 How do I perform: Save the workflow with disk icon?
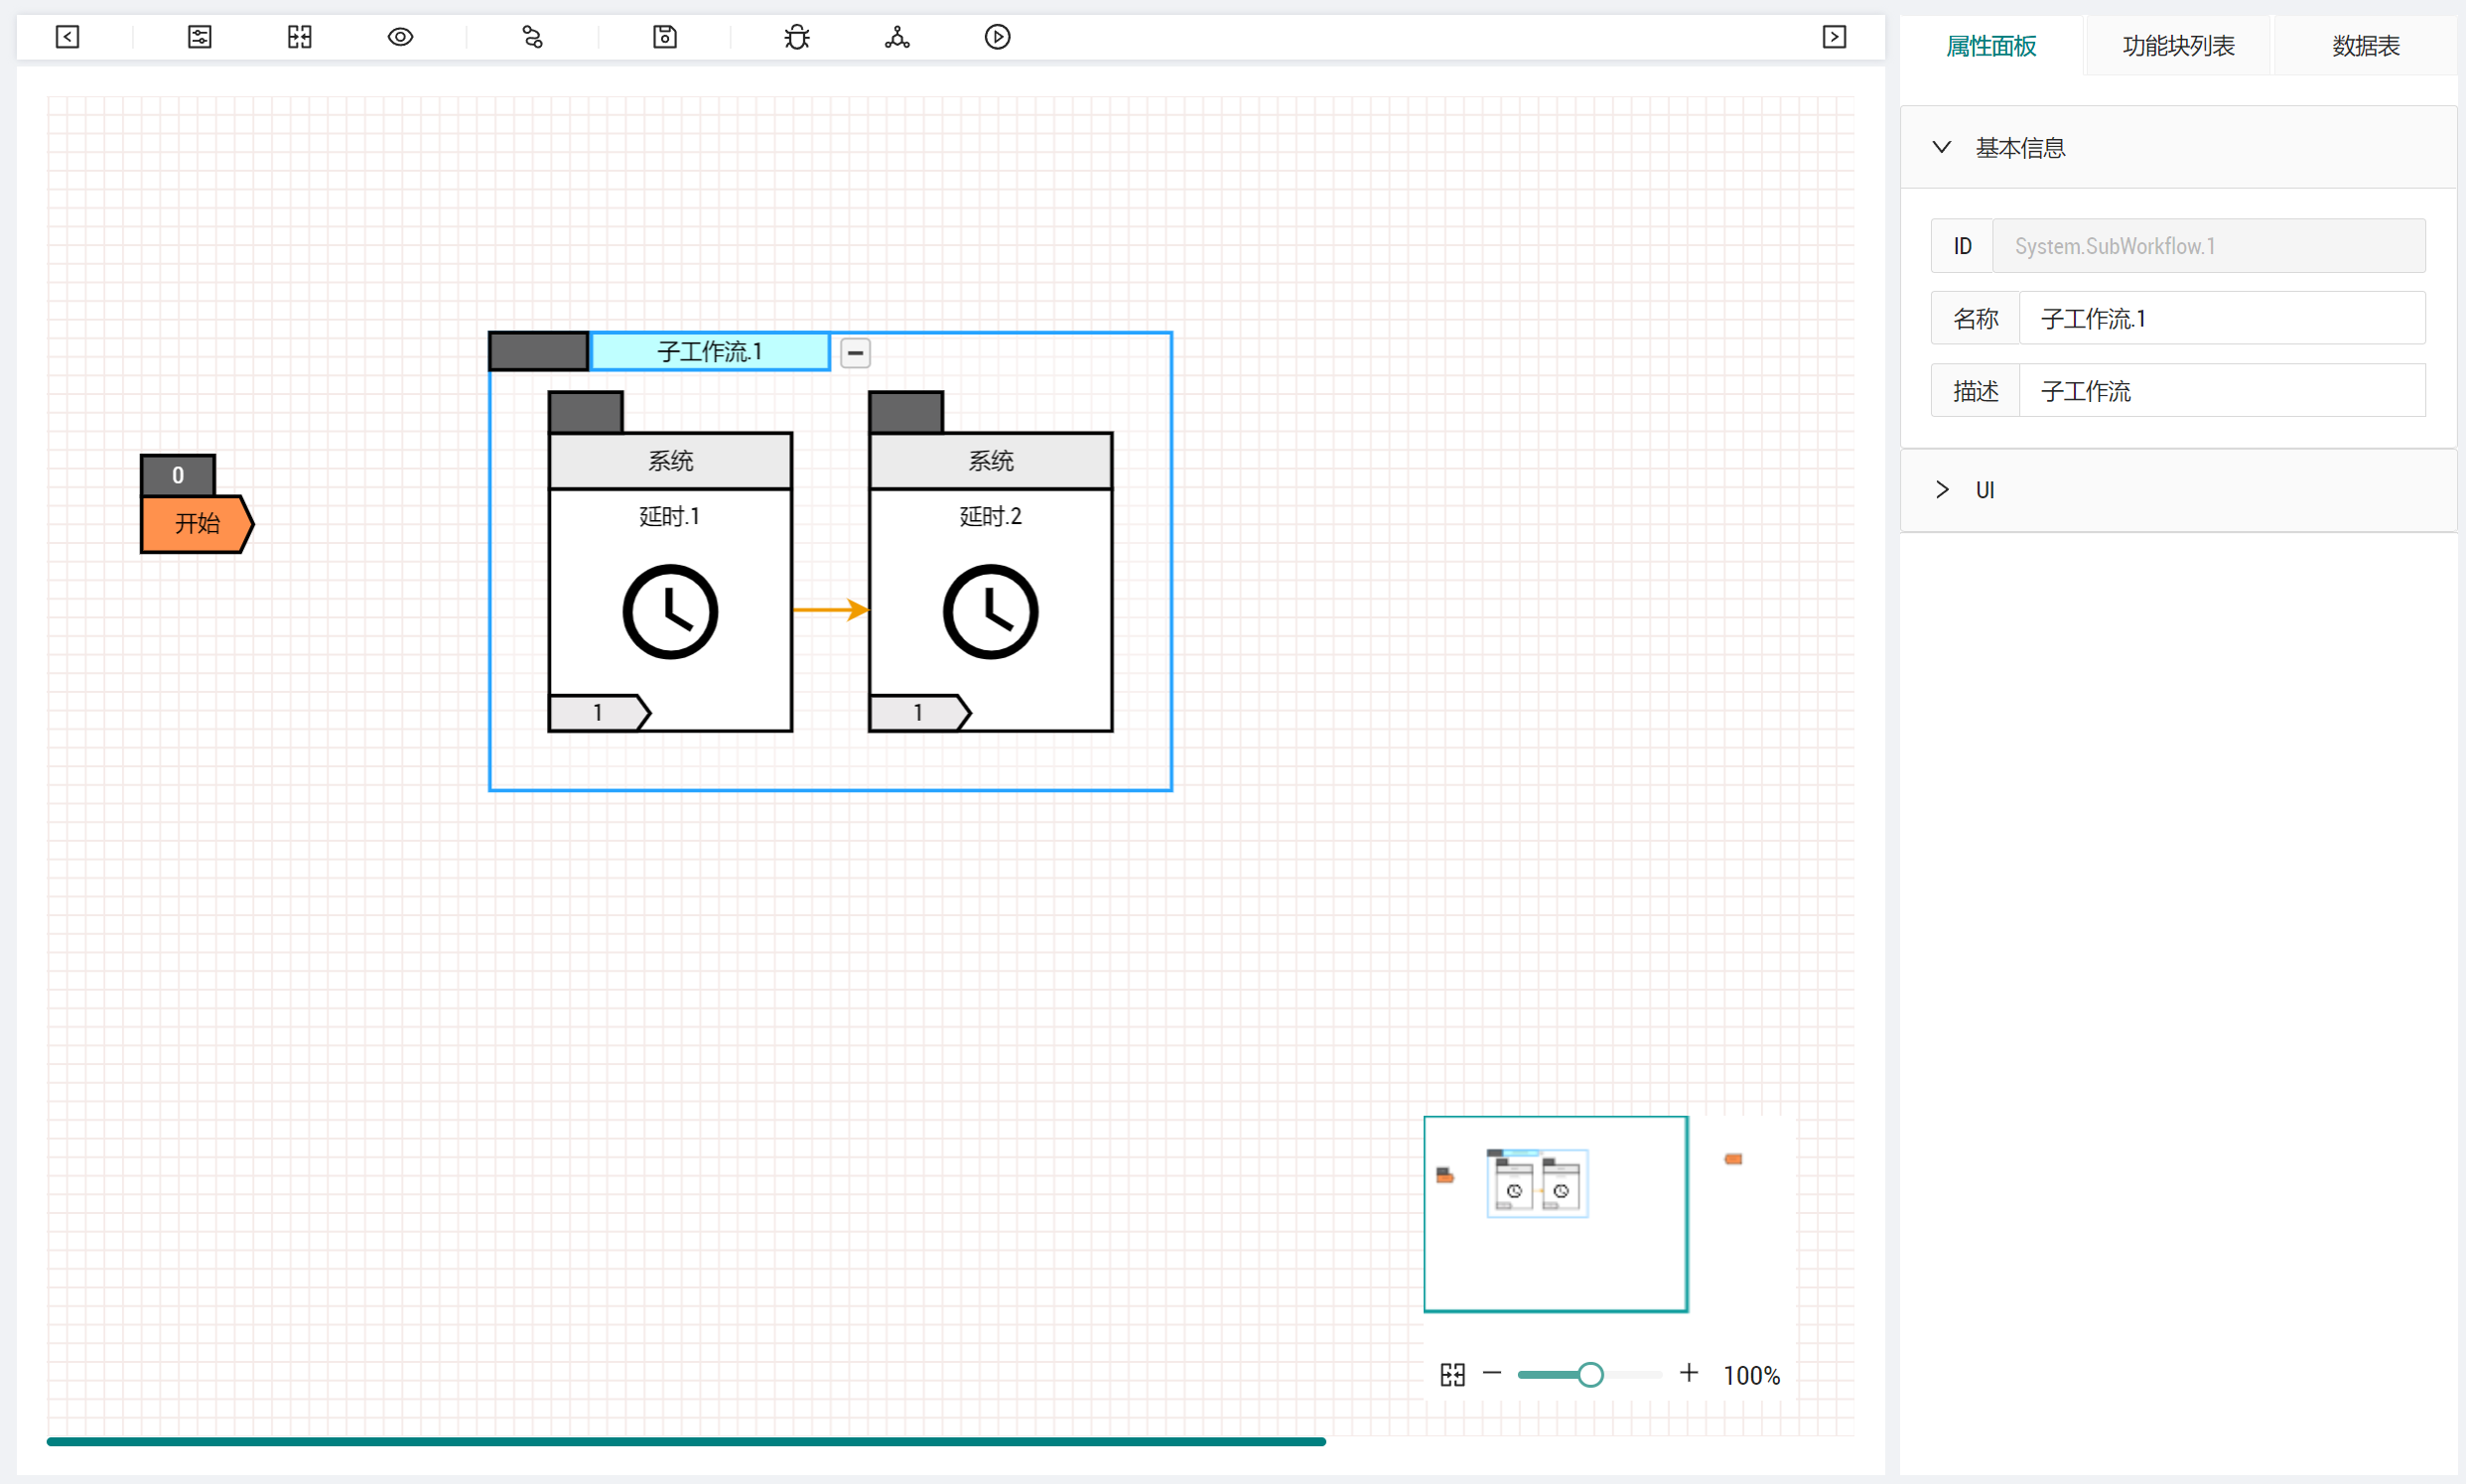[x=665, y=37]
